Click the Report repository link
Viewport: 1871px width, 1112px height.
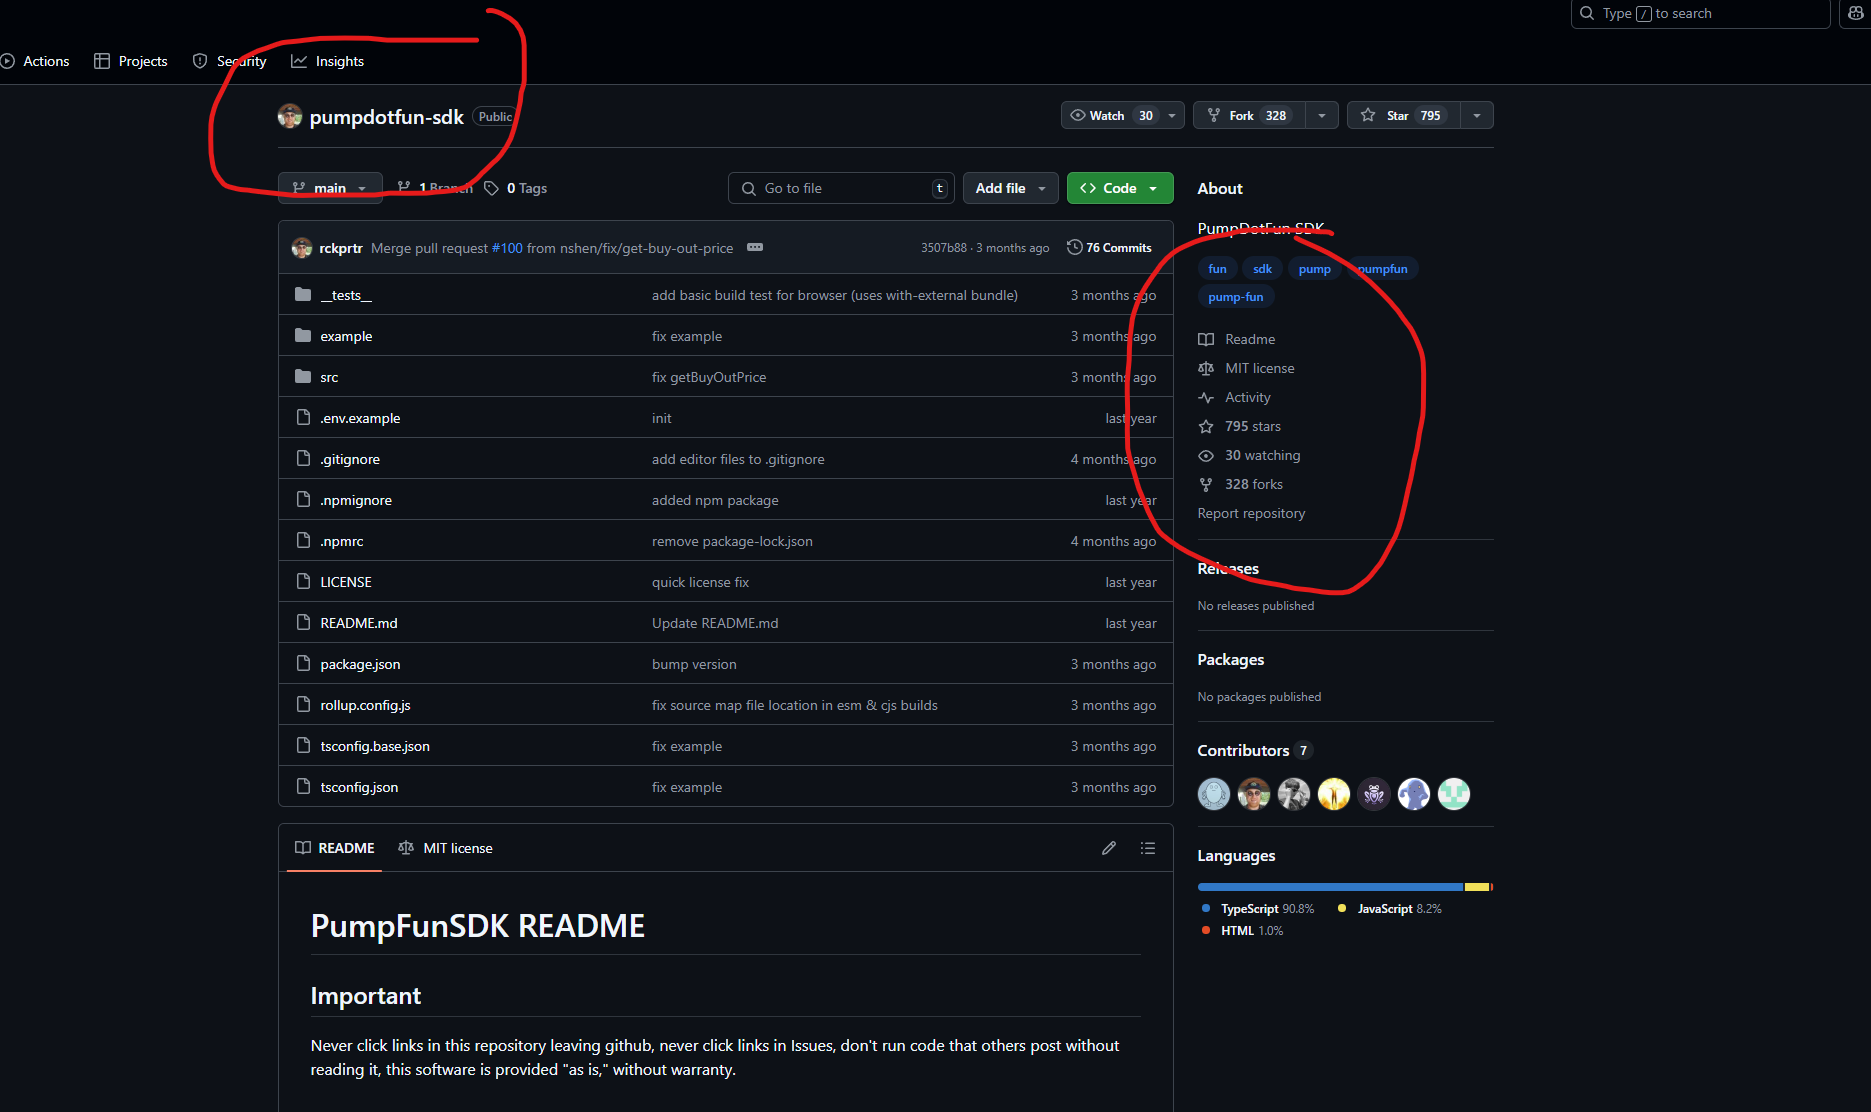[1251, 513]
